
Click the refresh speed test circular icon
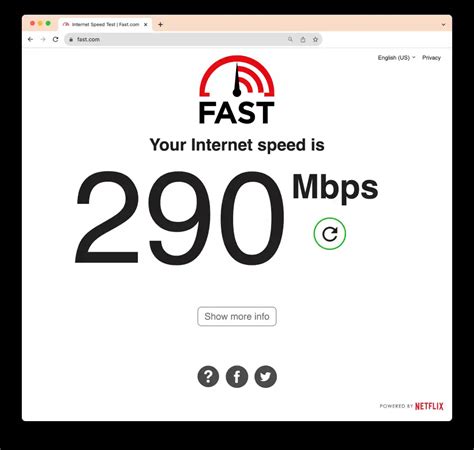click(x=330, y=234)
